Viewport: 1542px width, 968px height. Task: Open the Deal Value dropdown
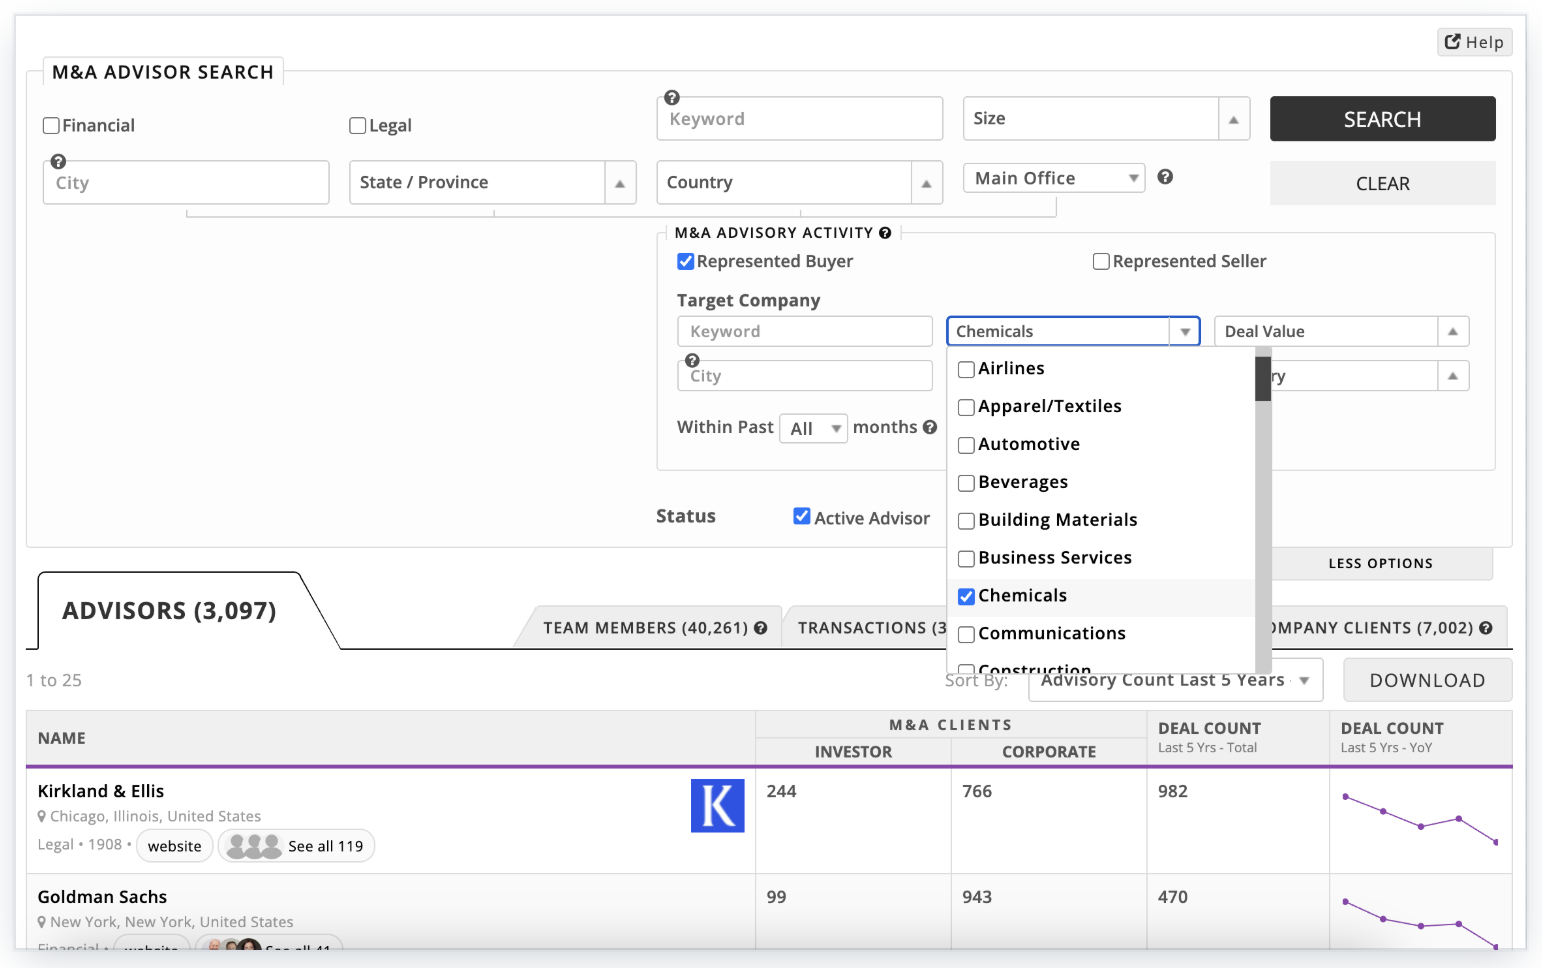click(1452, 332)
